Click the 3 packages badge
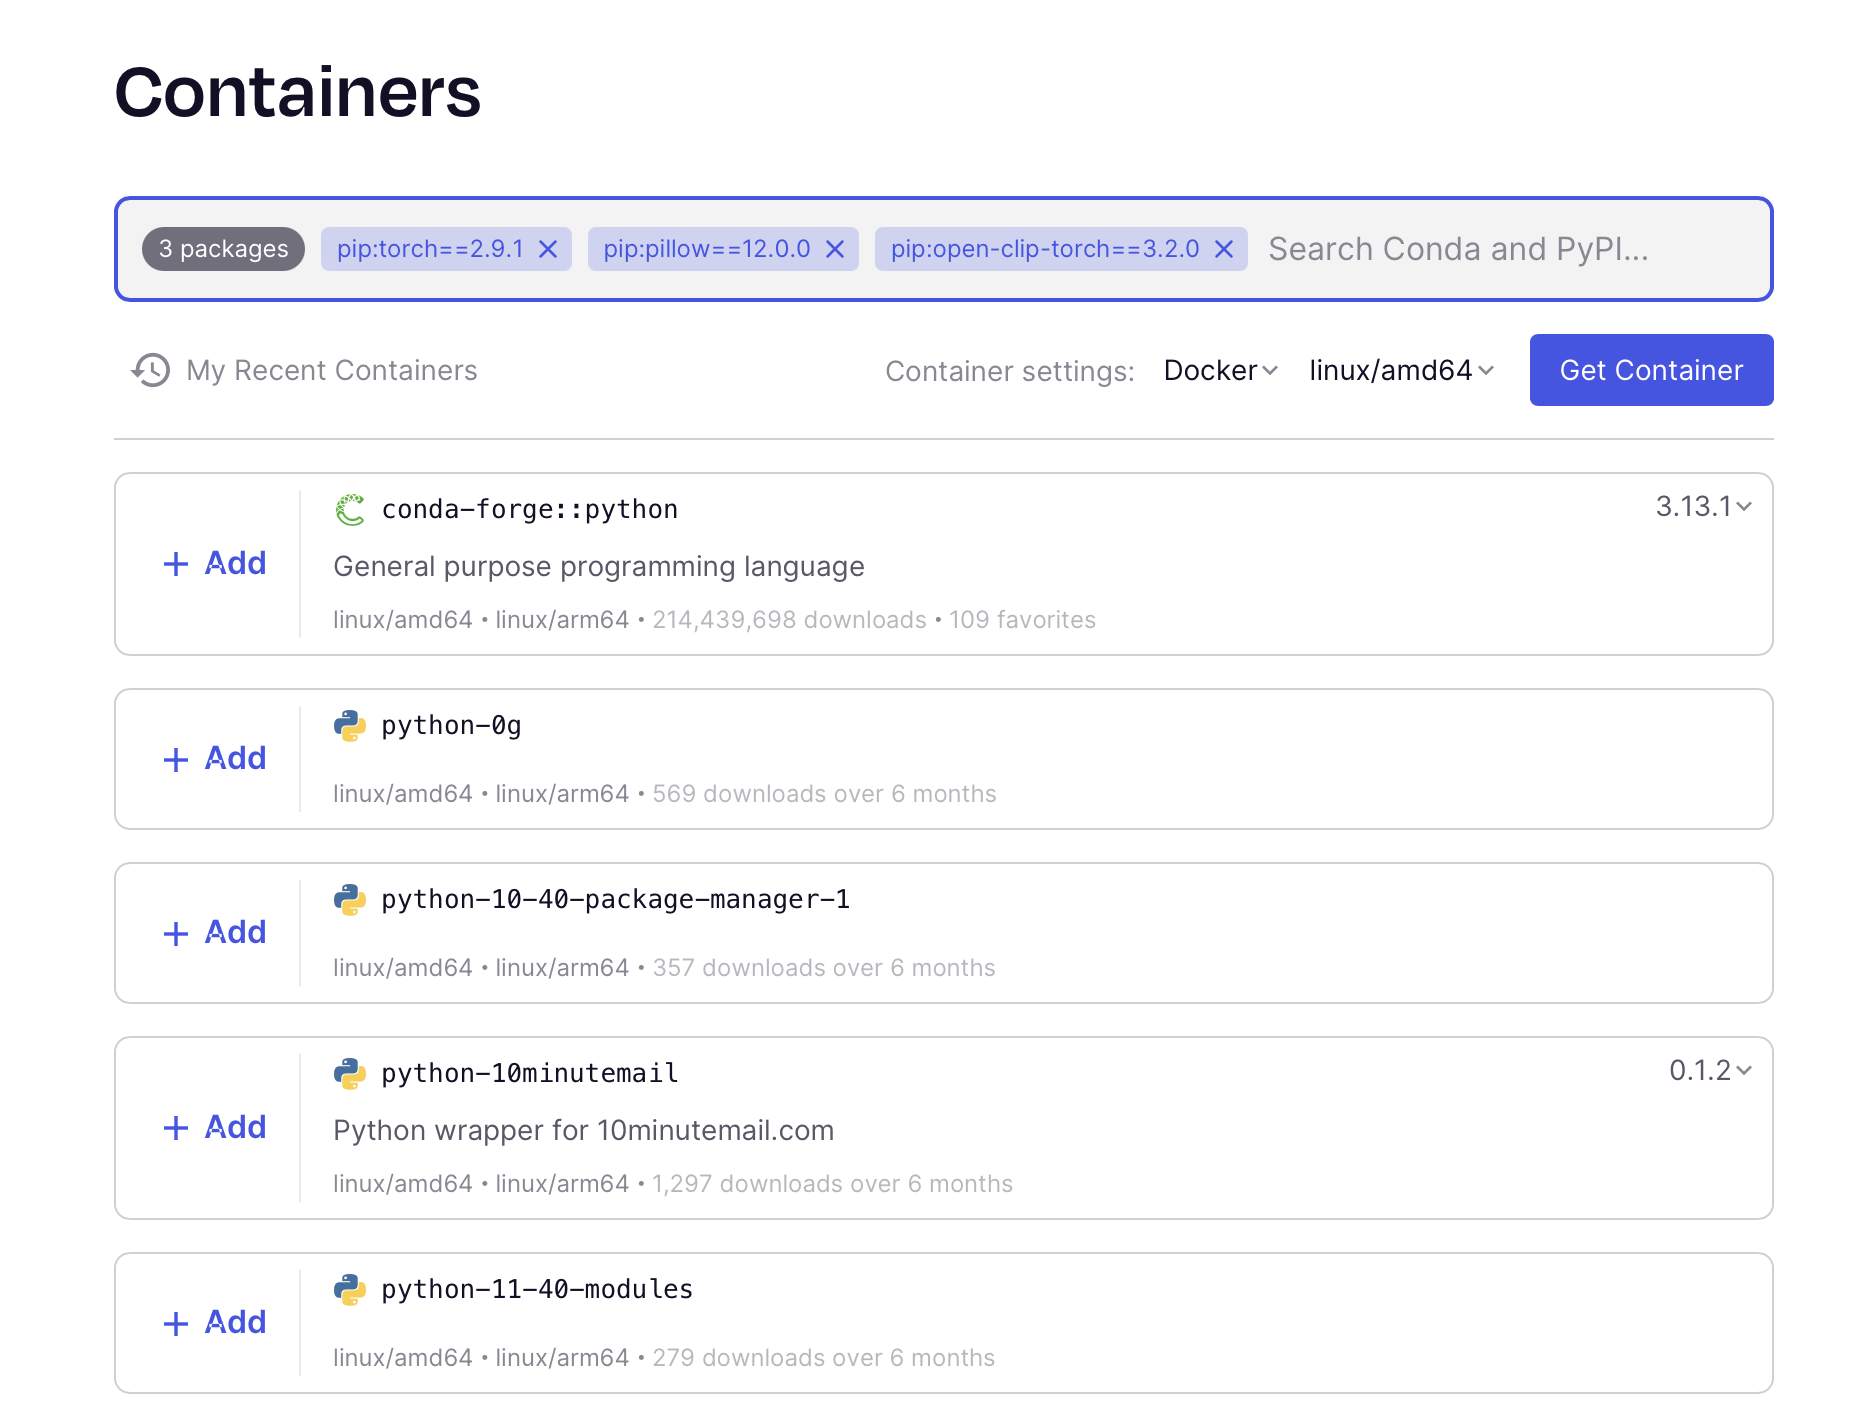1874x1420 pixels. 223,249
